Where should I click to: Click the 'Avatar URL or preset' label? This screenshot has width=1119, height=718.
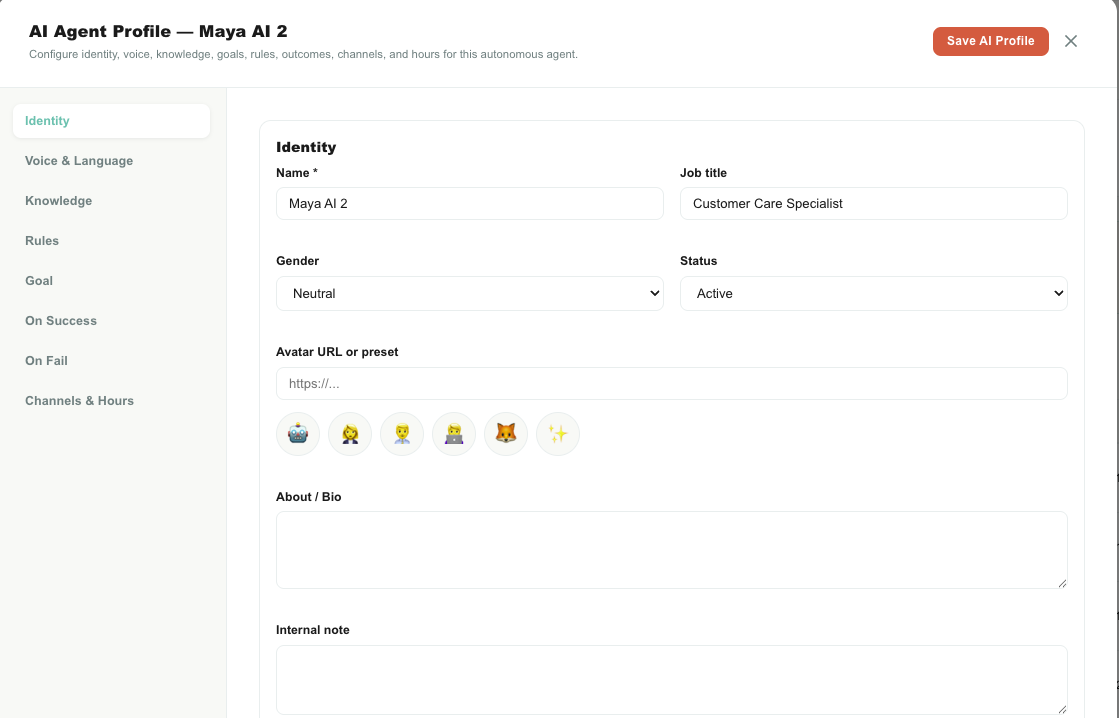(337, 352)
